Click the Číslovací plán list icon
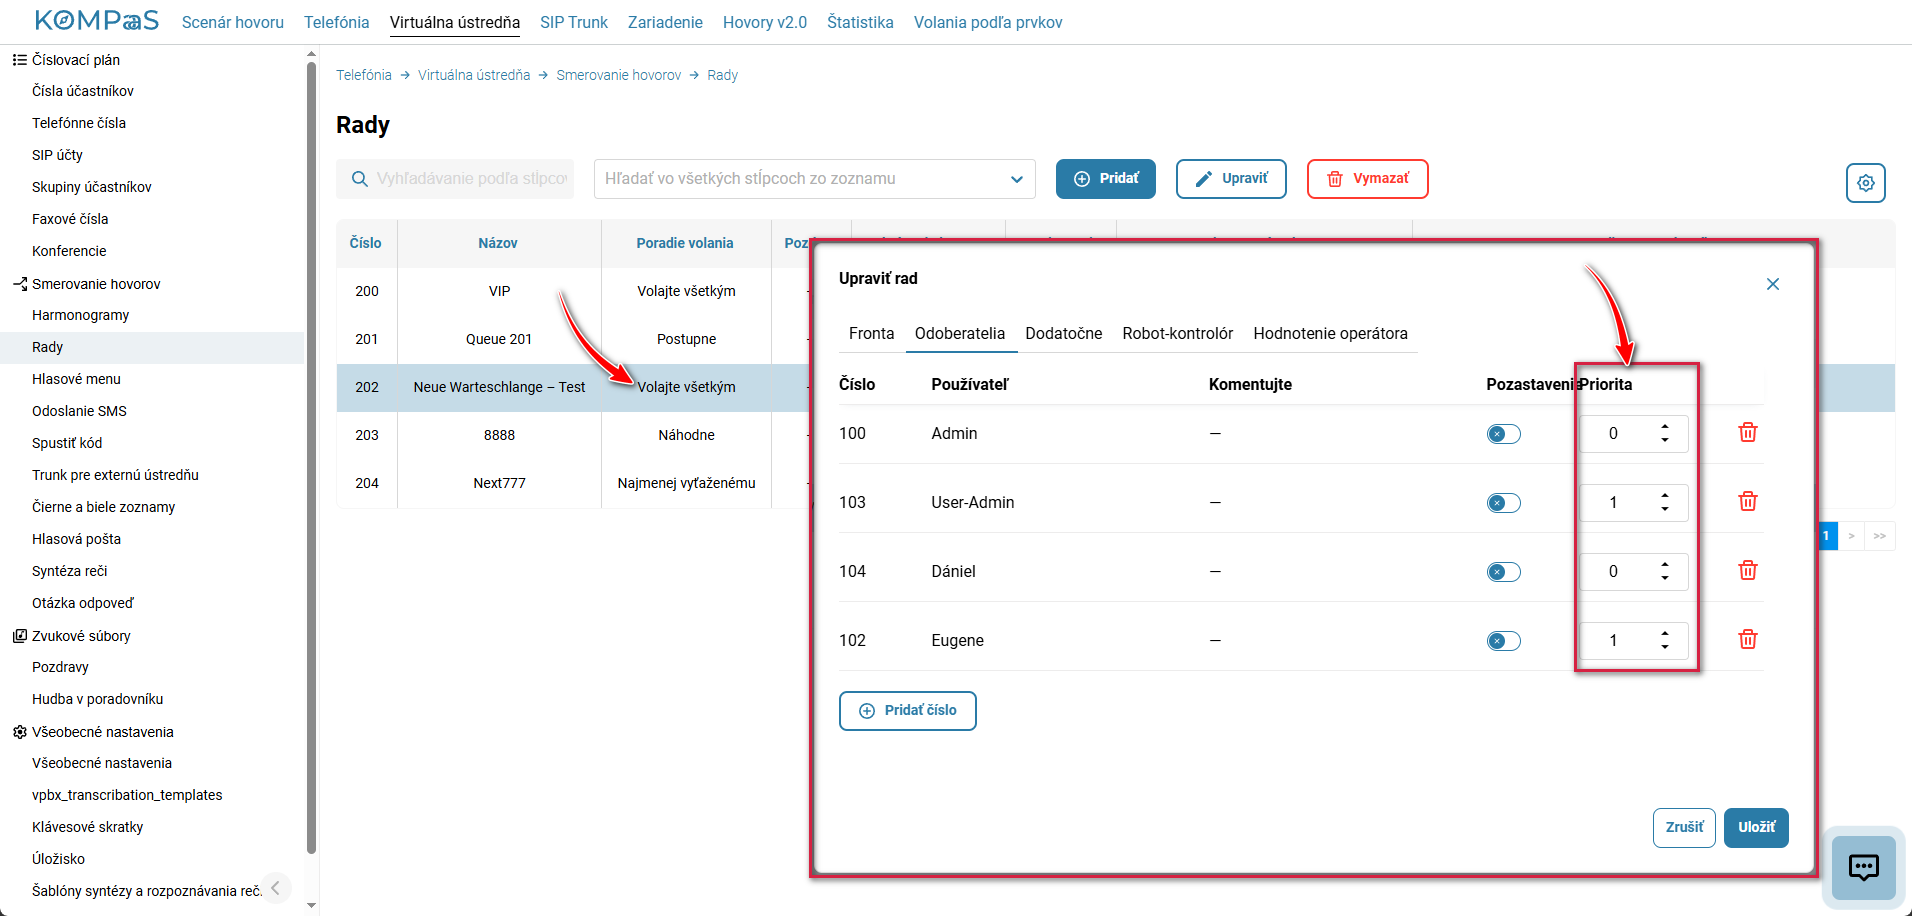 coord(19,60)
